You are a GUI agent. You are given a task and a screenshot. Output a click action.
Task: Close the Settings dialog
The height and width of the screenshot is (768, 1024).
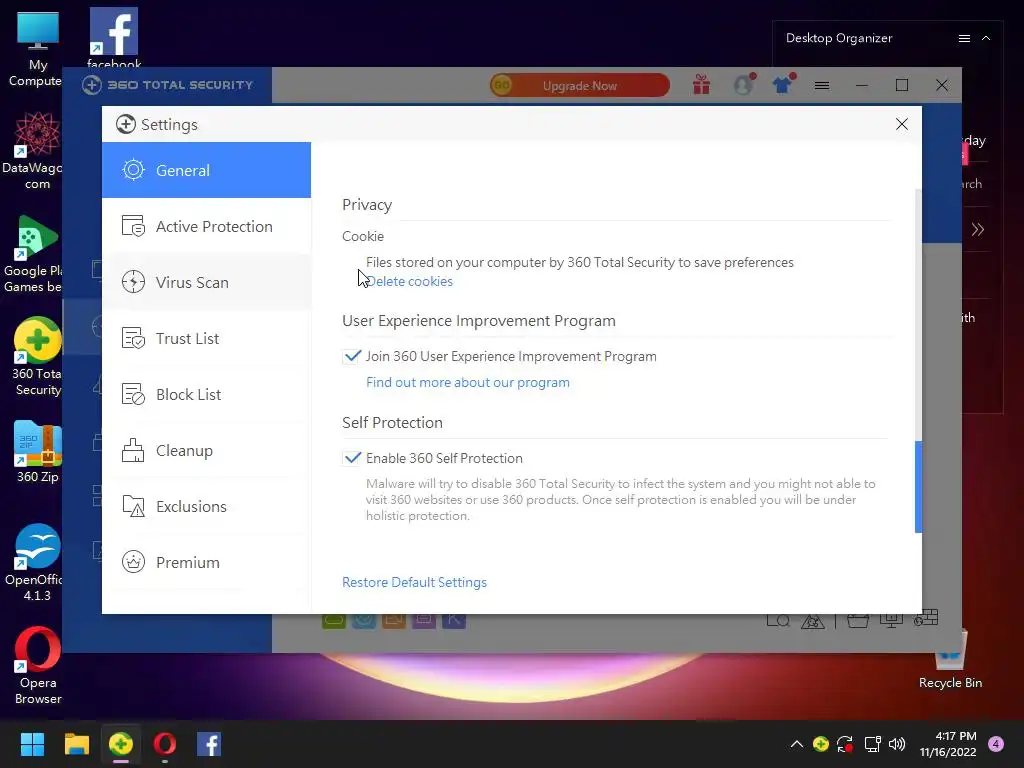[902, 124]
